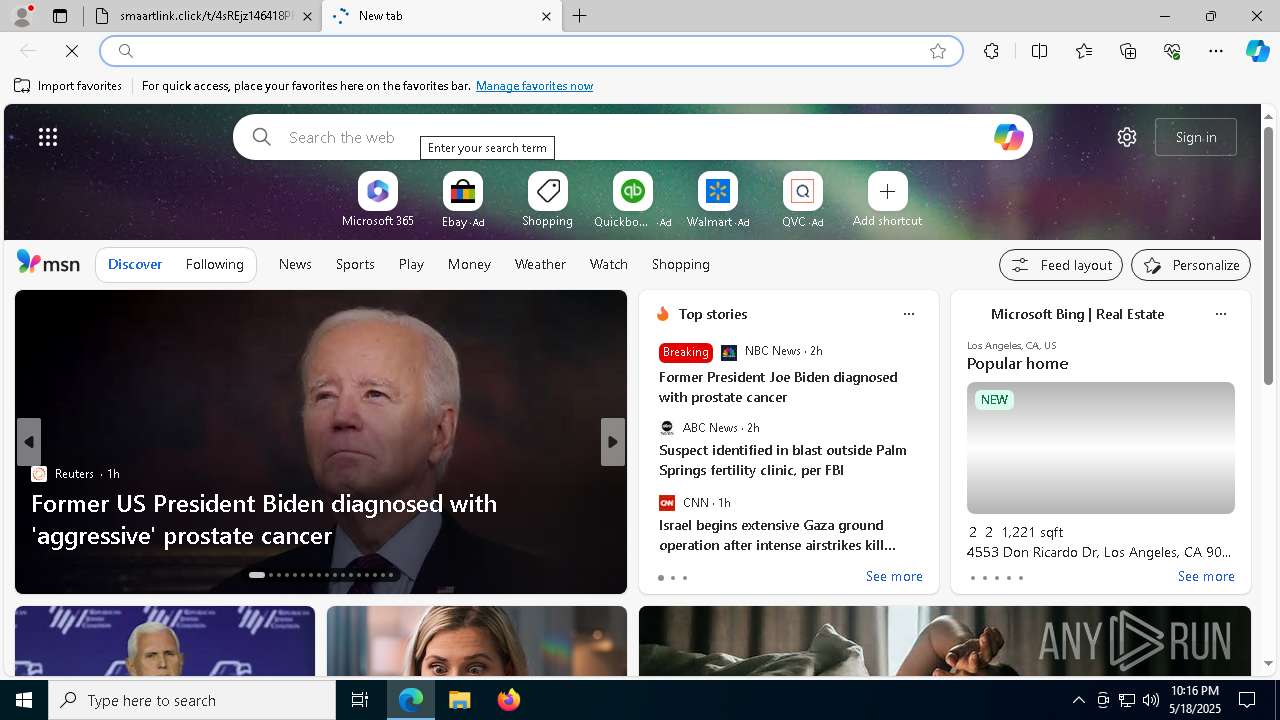Click the msn logo

(x=48, y=263)
